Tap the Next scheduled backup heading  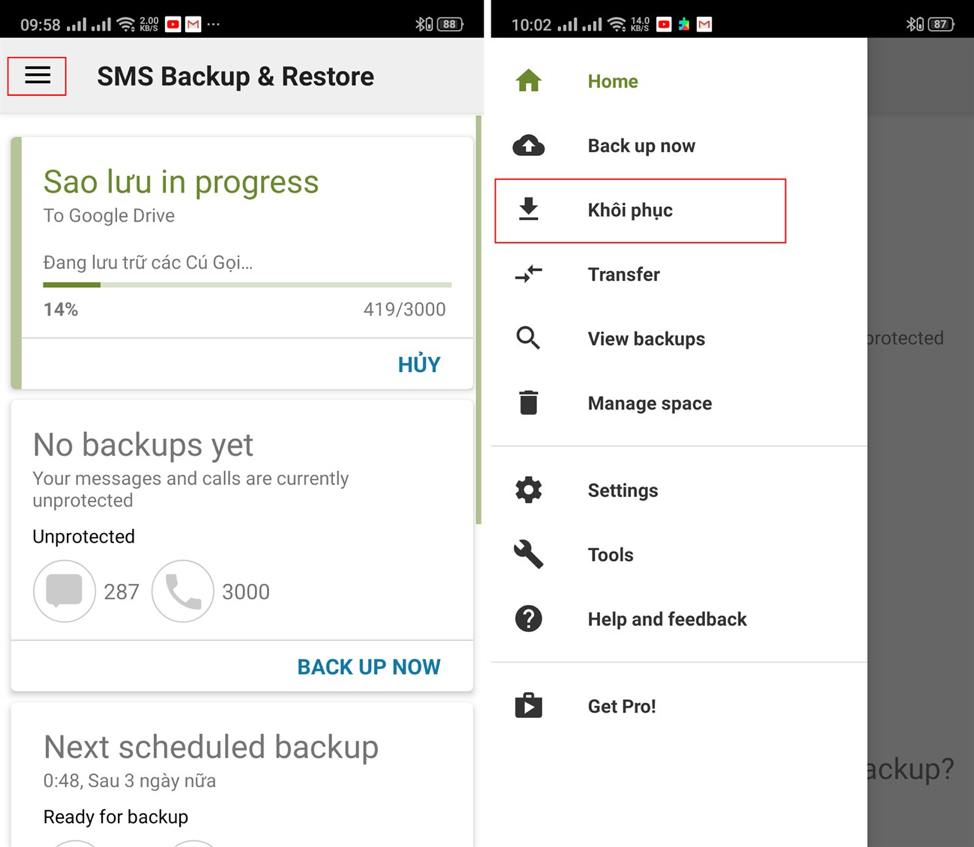211,746
